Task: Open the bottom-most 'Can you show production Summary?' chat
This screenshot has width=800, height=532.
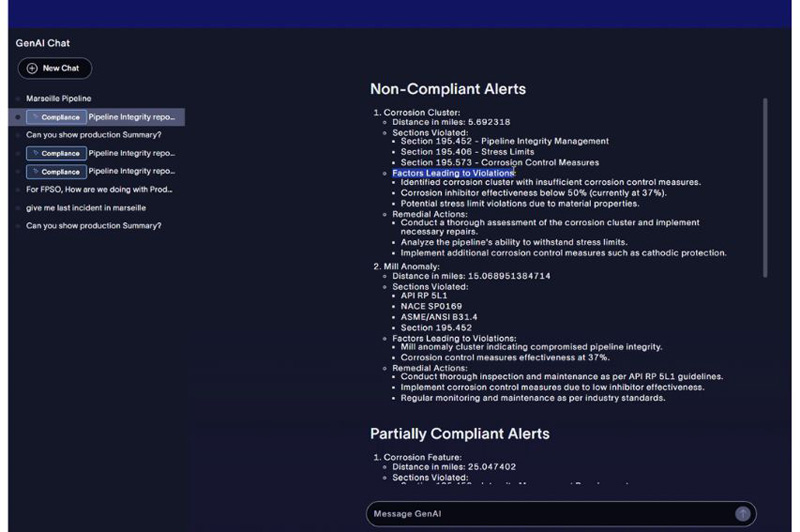Action: pos(93,225)
